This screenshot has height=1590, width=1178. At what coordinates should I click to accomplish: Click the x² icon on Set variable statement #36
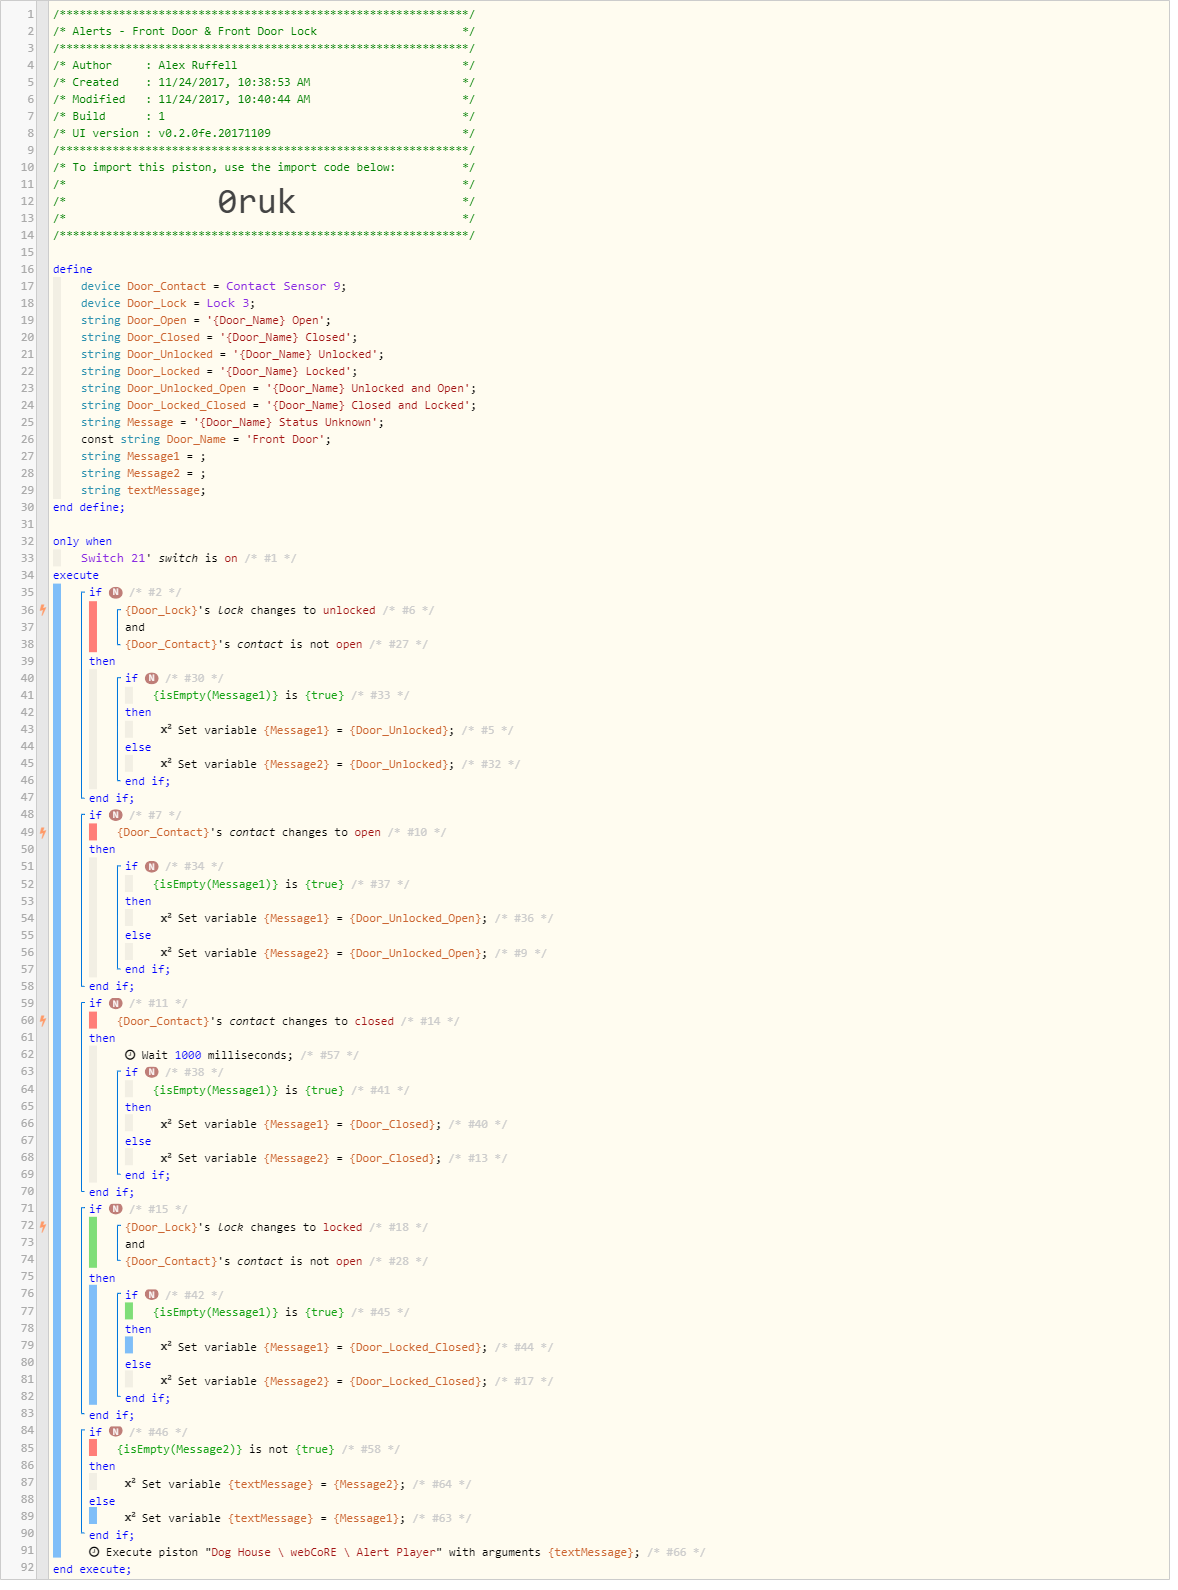166,918
